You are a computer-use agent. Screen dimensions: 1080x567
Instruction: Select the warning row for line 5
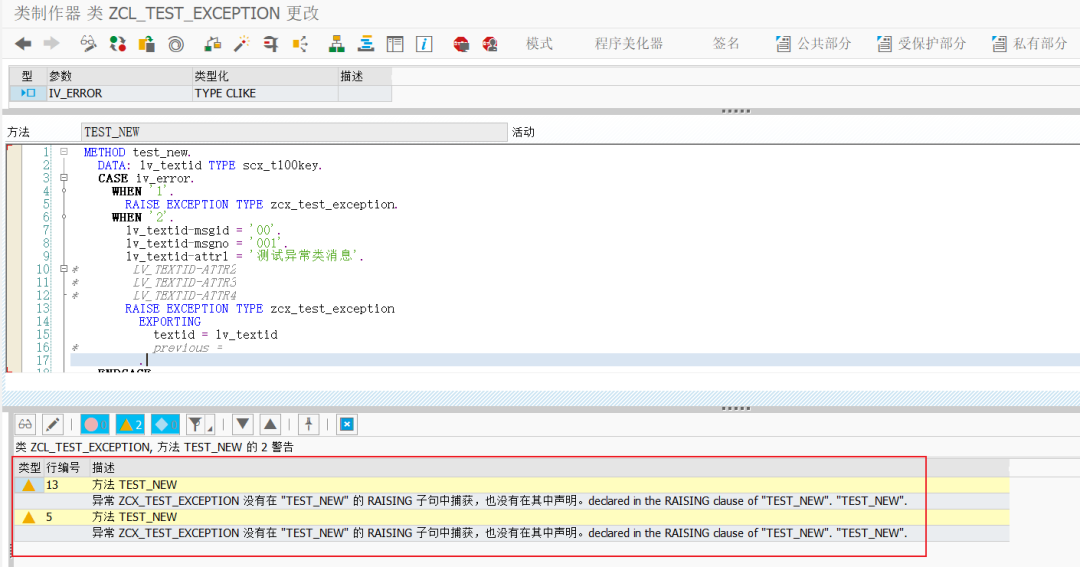(x=512, y=517)
